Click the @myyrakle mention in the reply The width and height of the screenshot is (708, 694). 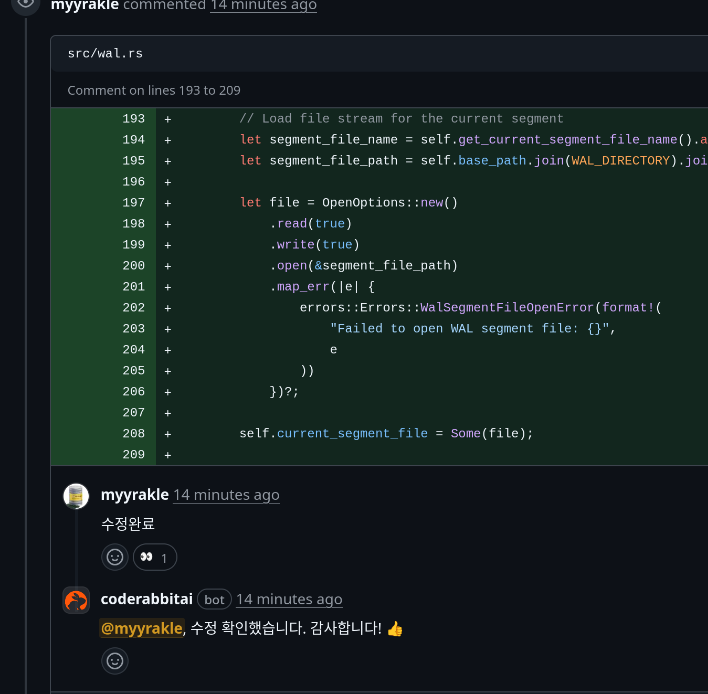click(x=142, y=628)
